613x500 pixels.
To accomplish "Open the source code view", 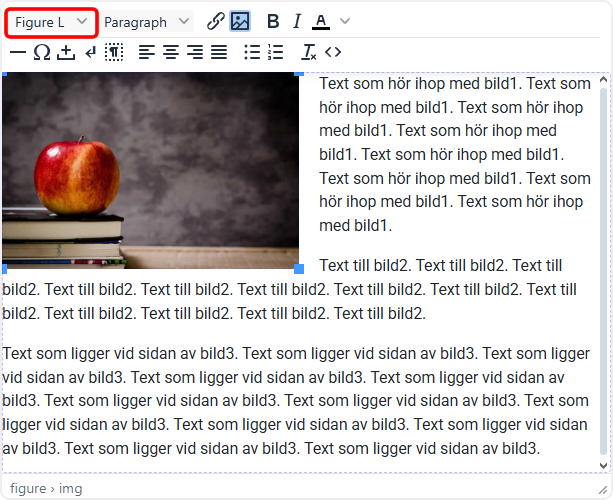I will [x=333, y=52].
